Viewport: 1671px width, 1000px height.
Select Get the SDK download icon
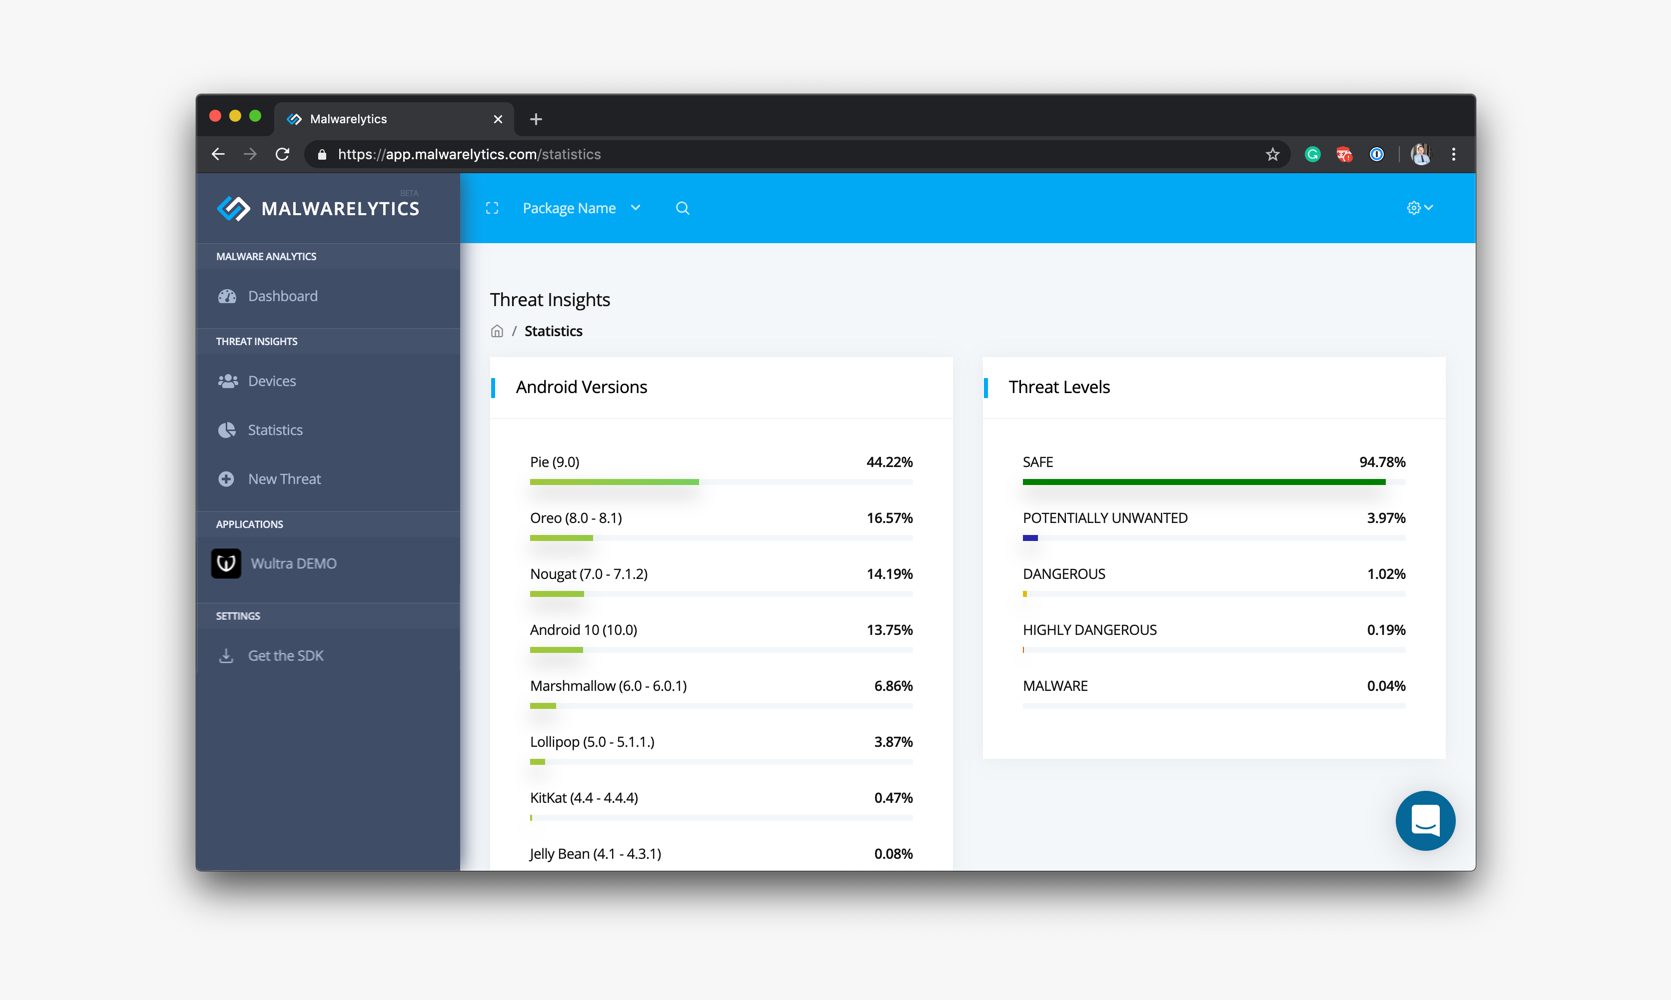[x=226, y=655]
